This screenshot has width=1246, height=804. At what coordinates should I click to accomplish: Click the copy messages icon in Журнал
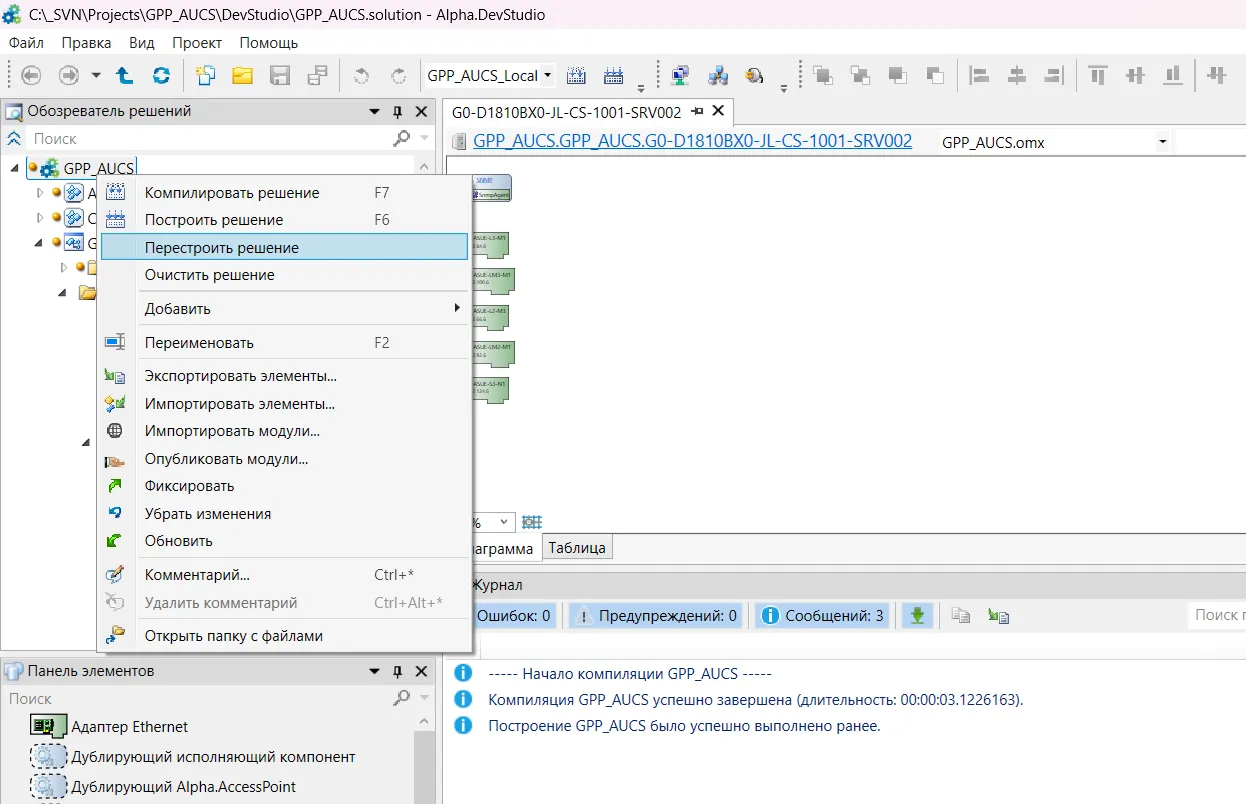[x=961, y=616]
